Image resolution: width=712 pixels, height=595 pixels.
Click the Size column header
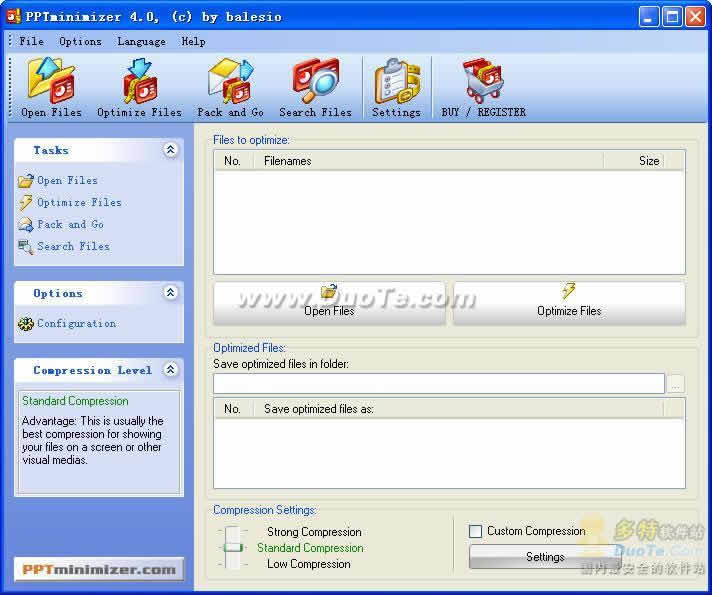coord(633,161)
